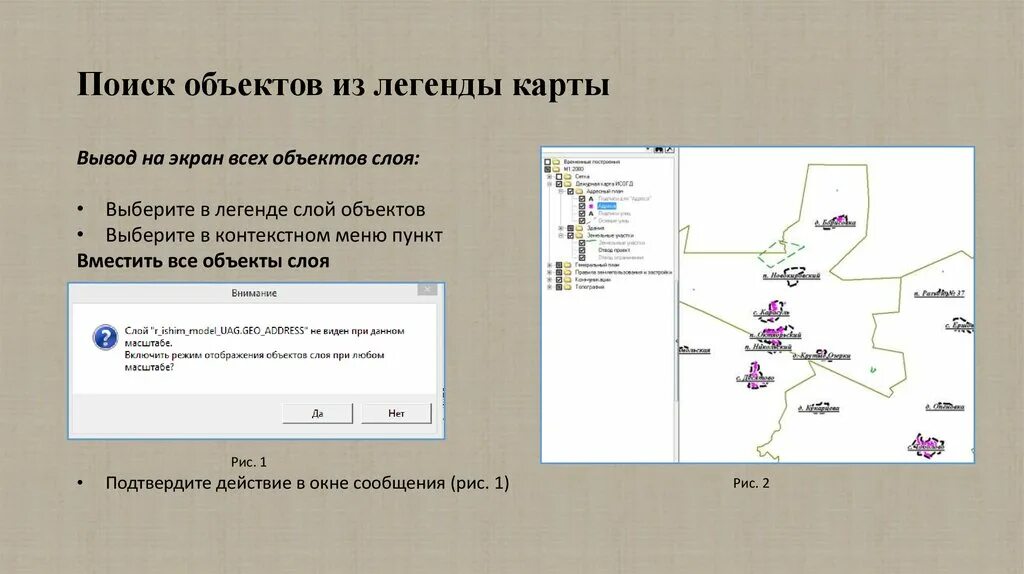This screenshot has height=574, width=1024.
Task: Click the 'A' label icon of Подписи для Адреса
Action: coord(591,199)
